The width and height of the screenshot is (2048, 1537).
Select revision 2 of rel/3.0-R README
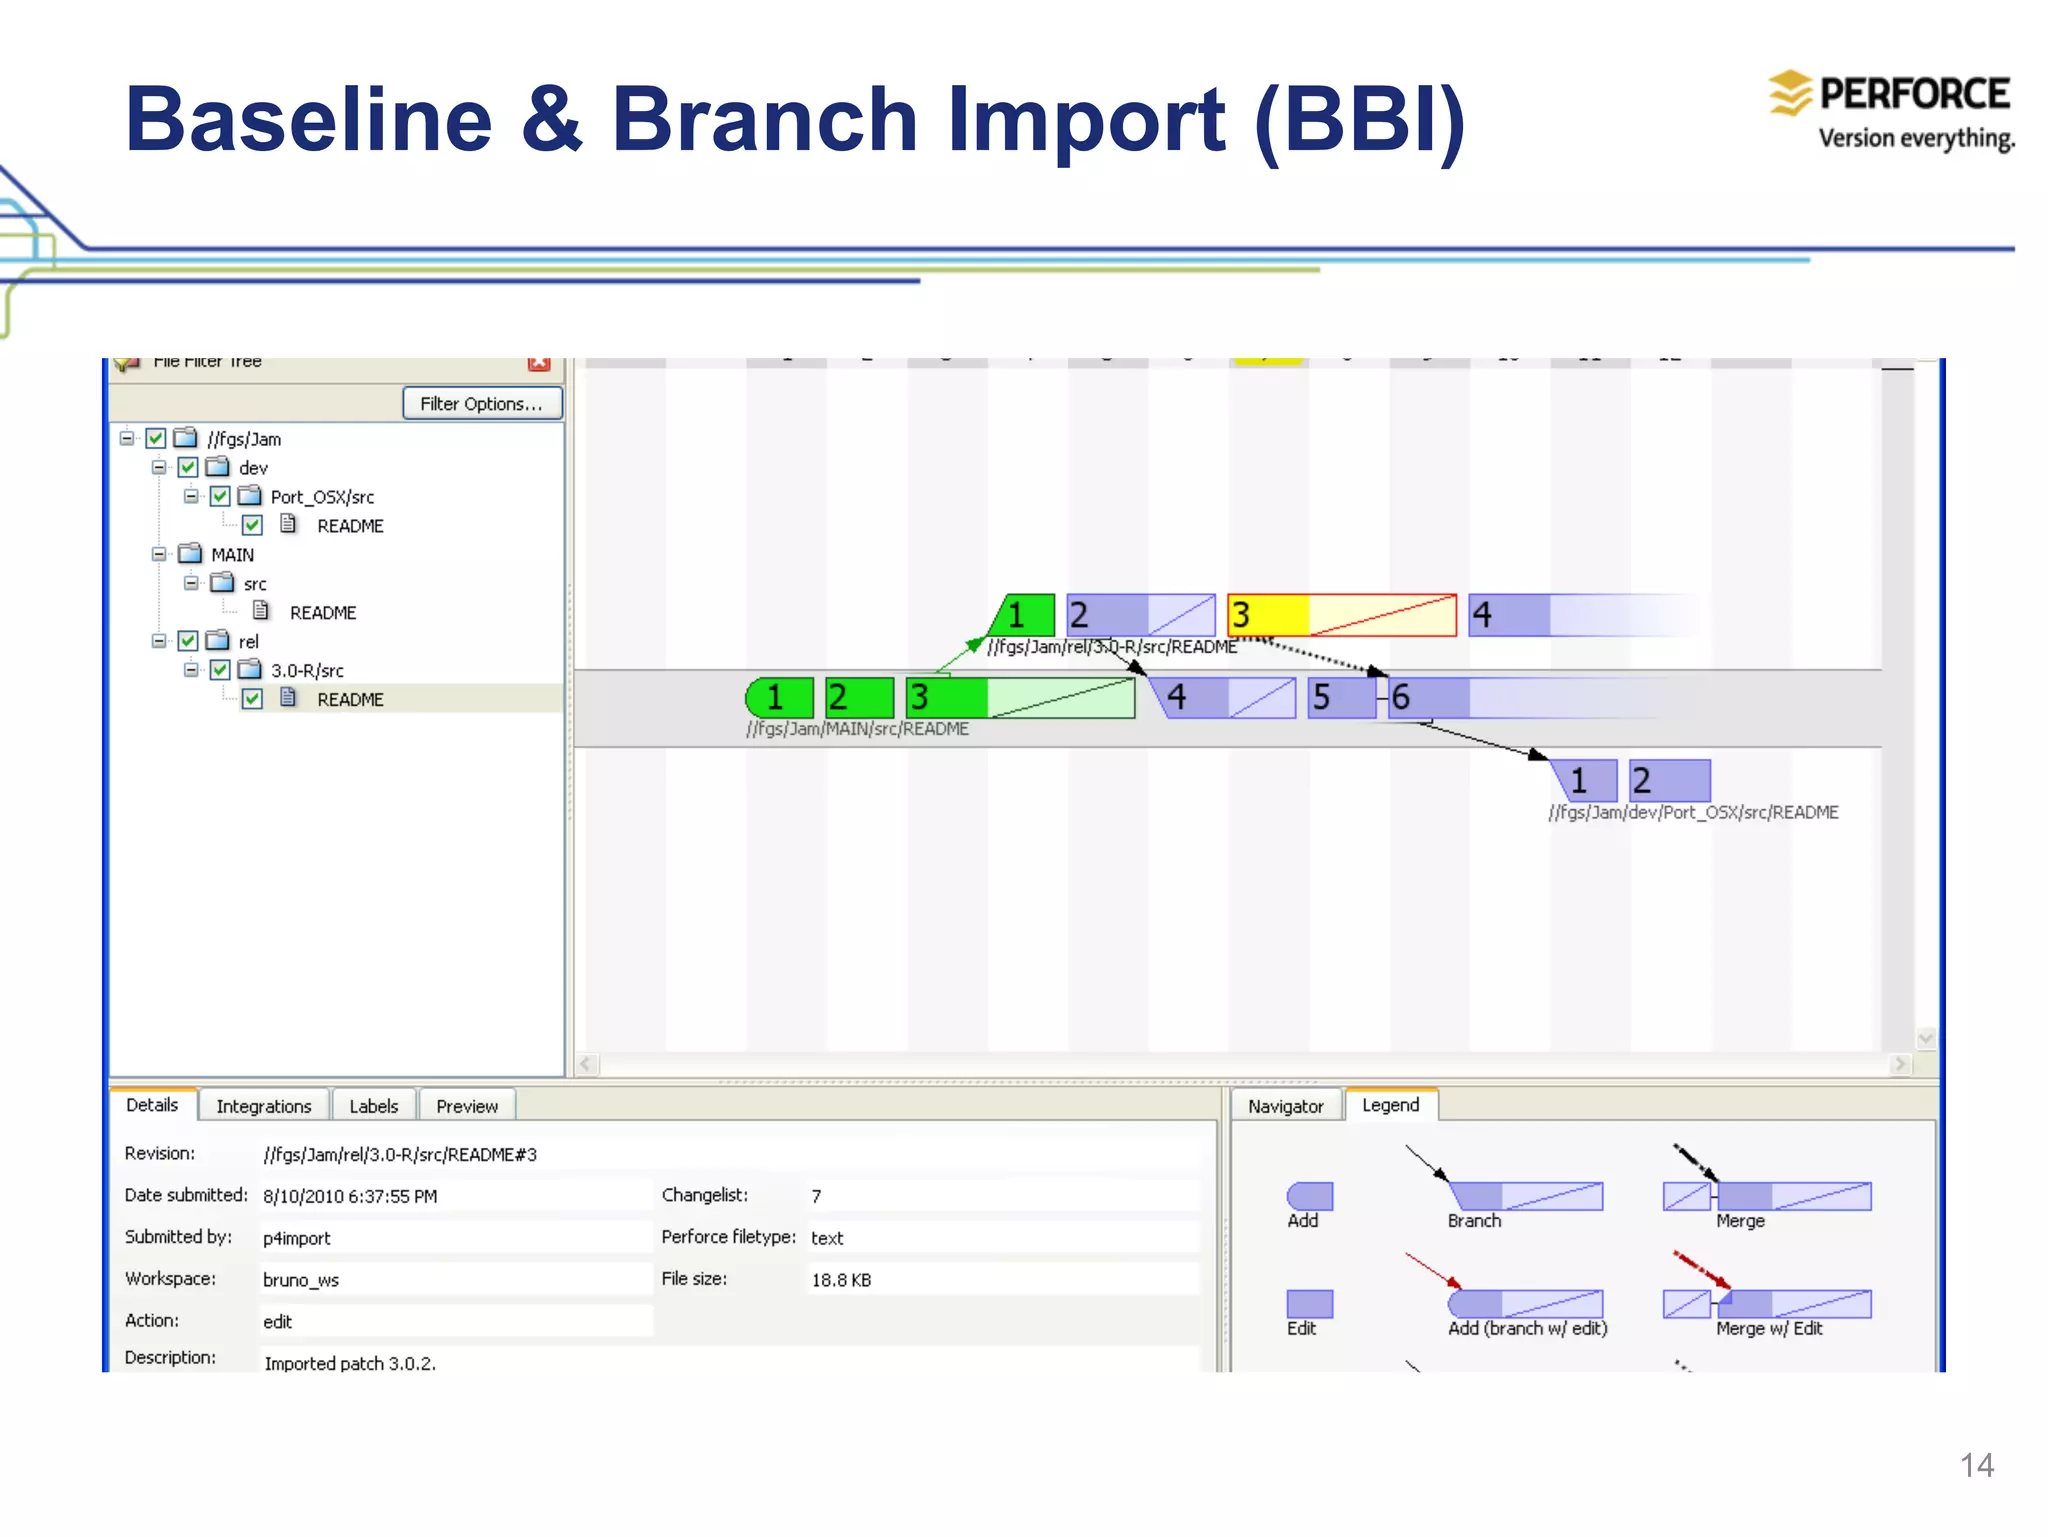1141,615
